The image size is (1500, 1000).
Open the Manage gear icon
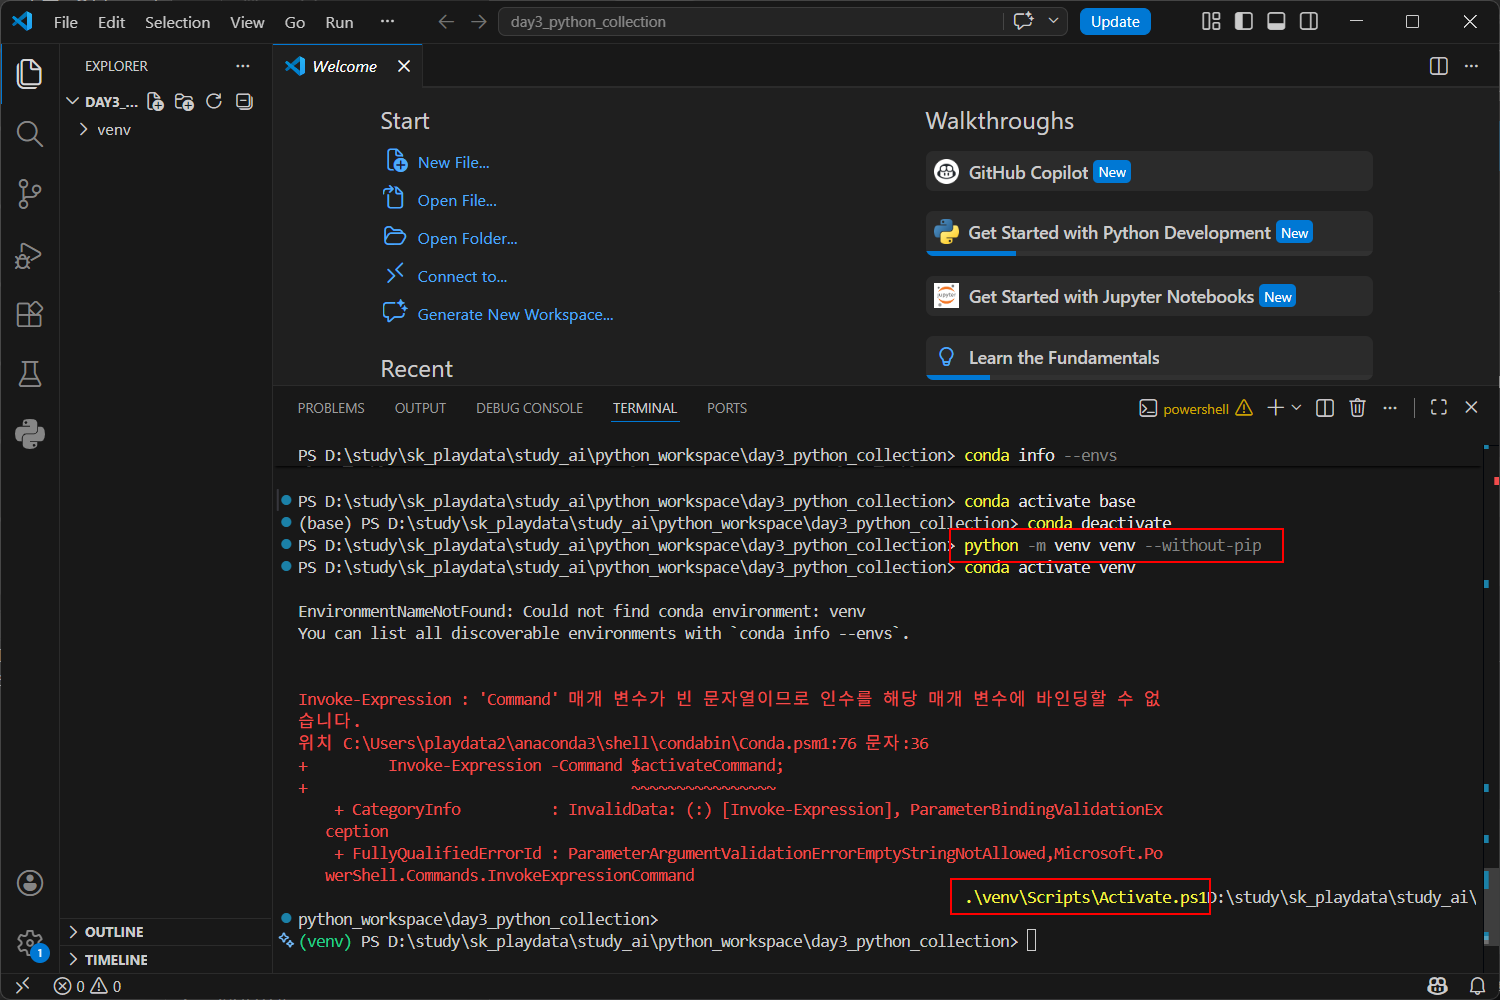pyautogui.click(x=30, y=943)
